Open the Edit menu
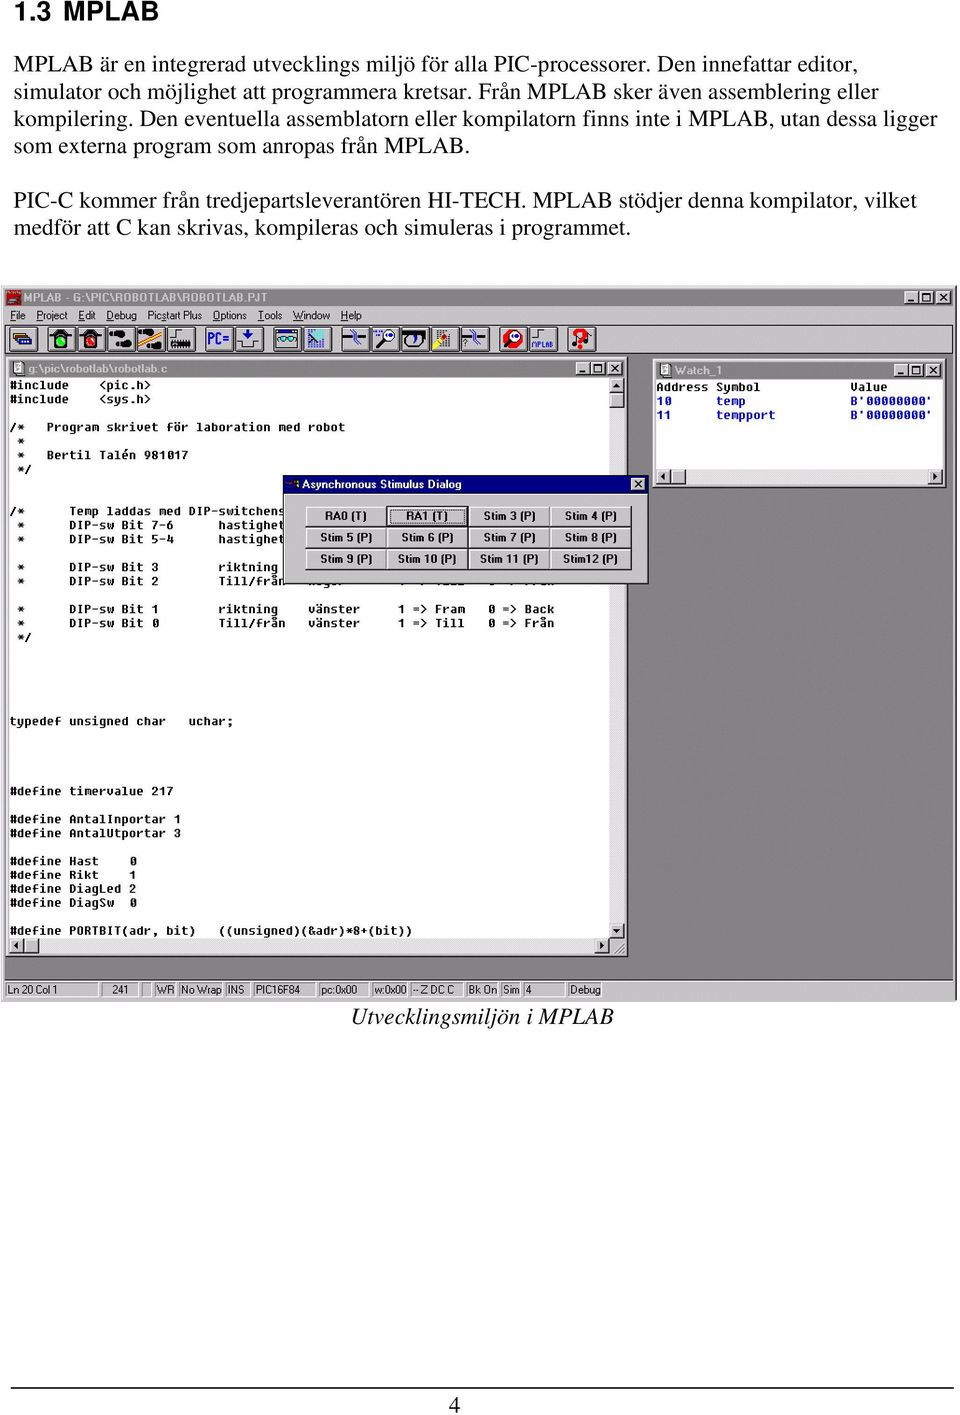 pyautogui.click(x=87, y=316)
